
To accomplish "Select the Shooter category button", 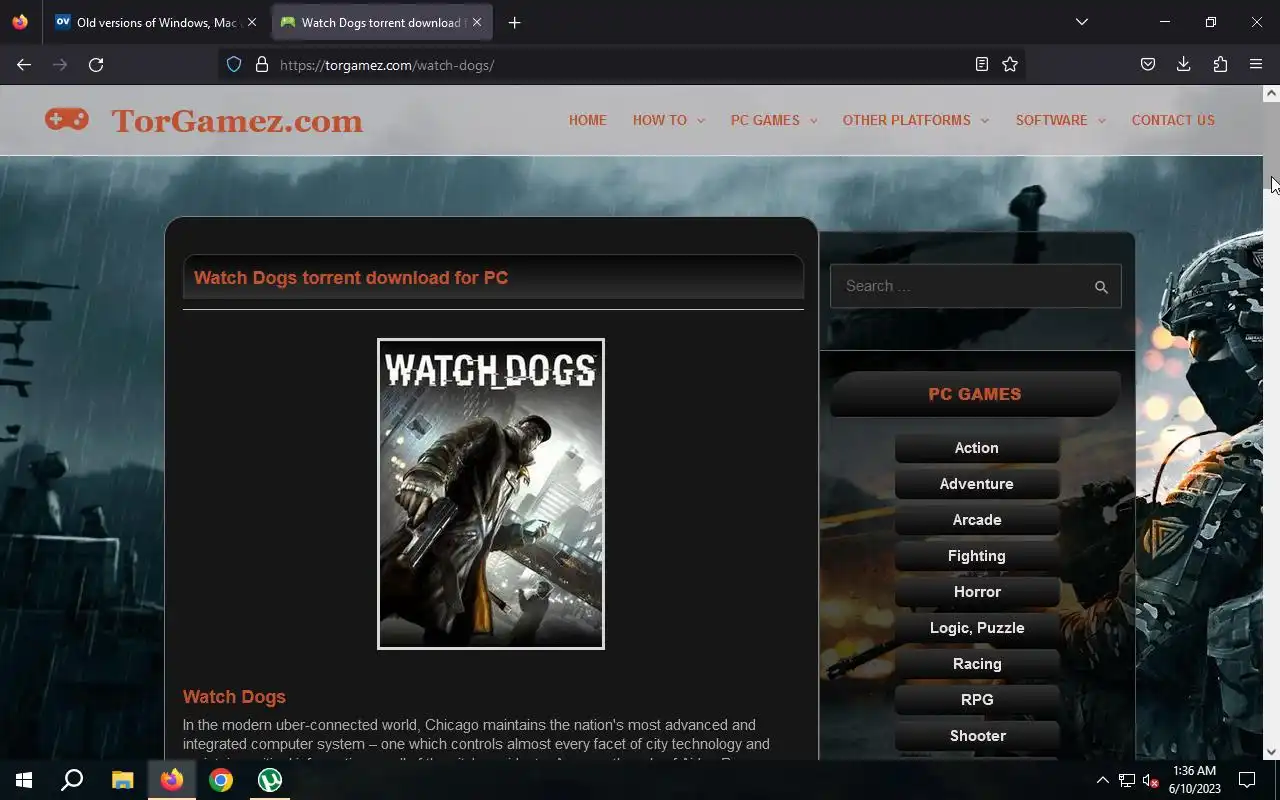I will 977,736.
